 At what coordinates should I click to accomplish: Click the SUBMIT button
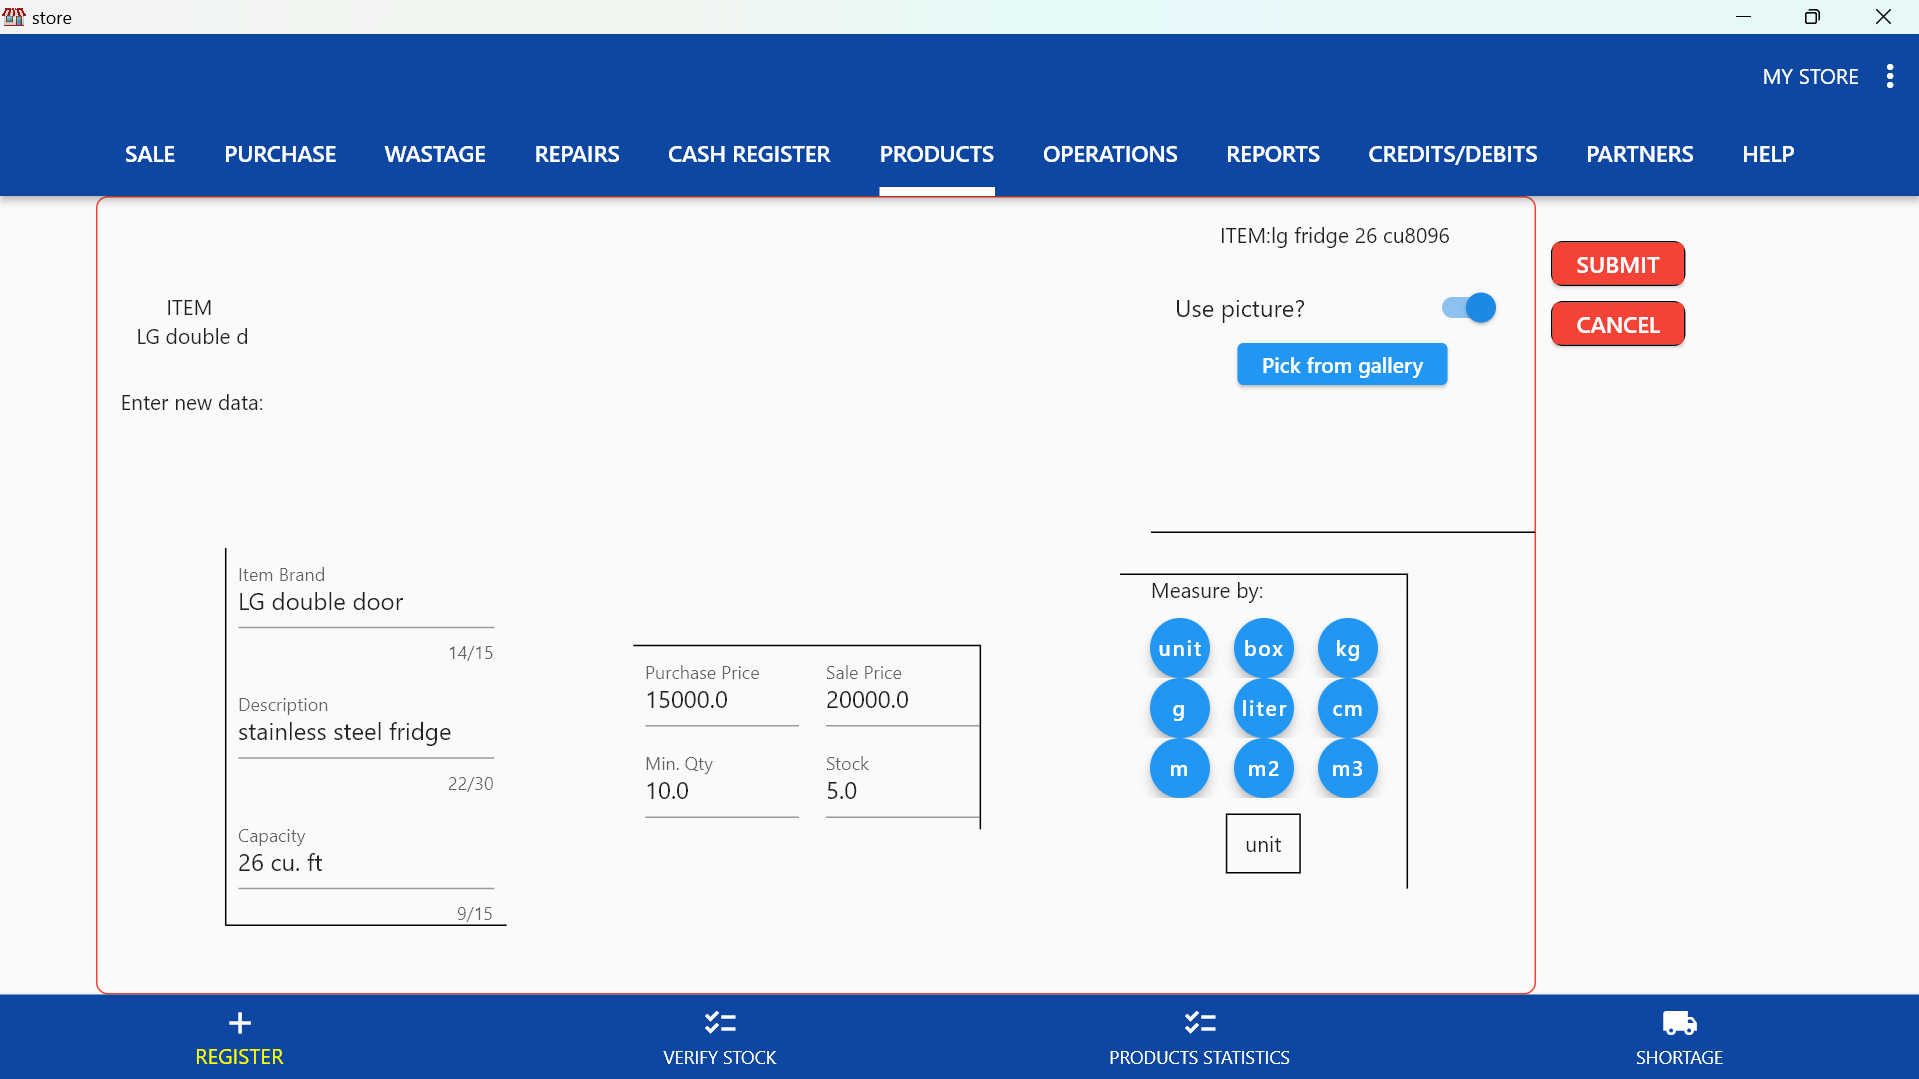point(1616,264)
